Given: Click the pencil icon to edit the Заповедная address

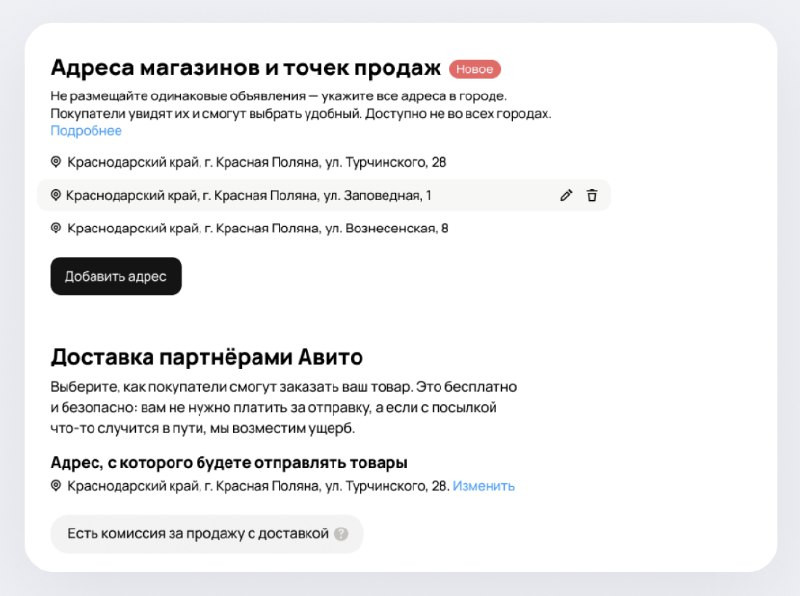Looking at the screenshot, I should pyautogui.click(x=567, y=195).
